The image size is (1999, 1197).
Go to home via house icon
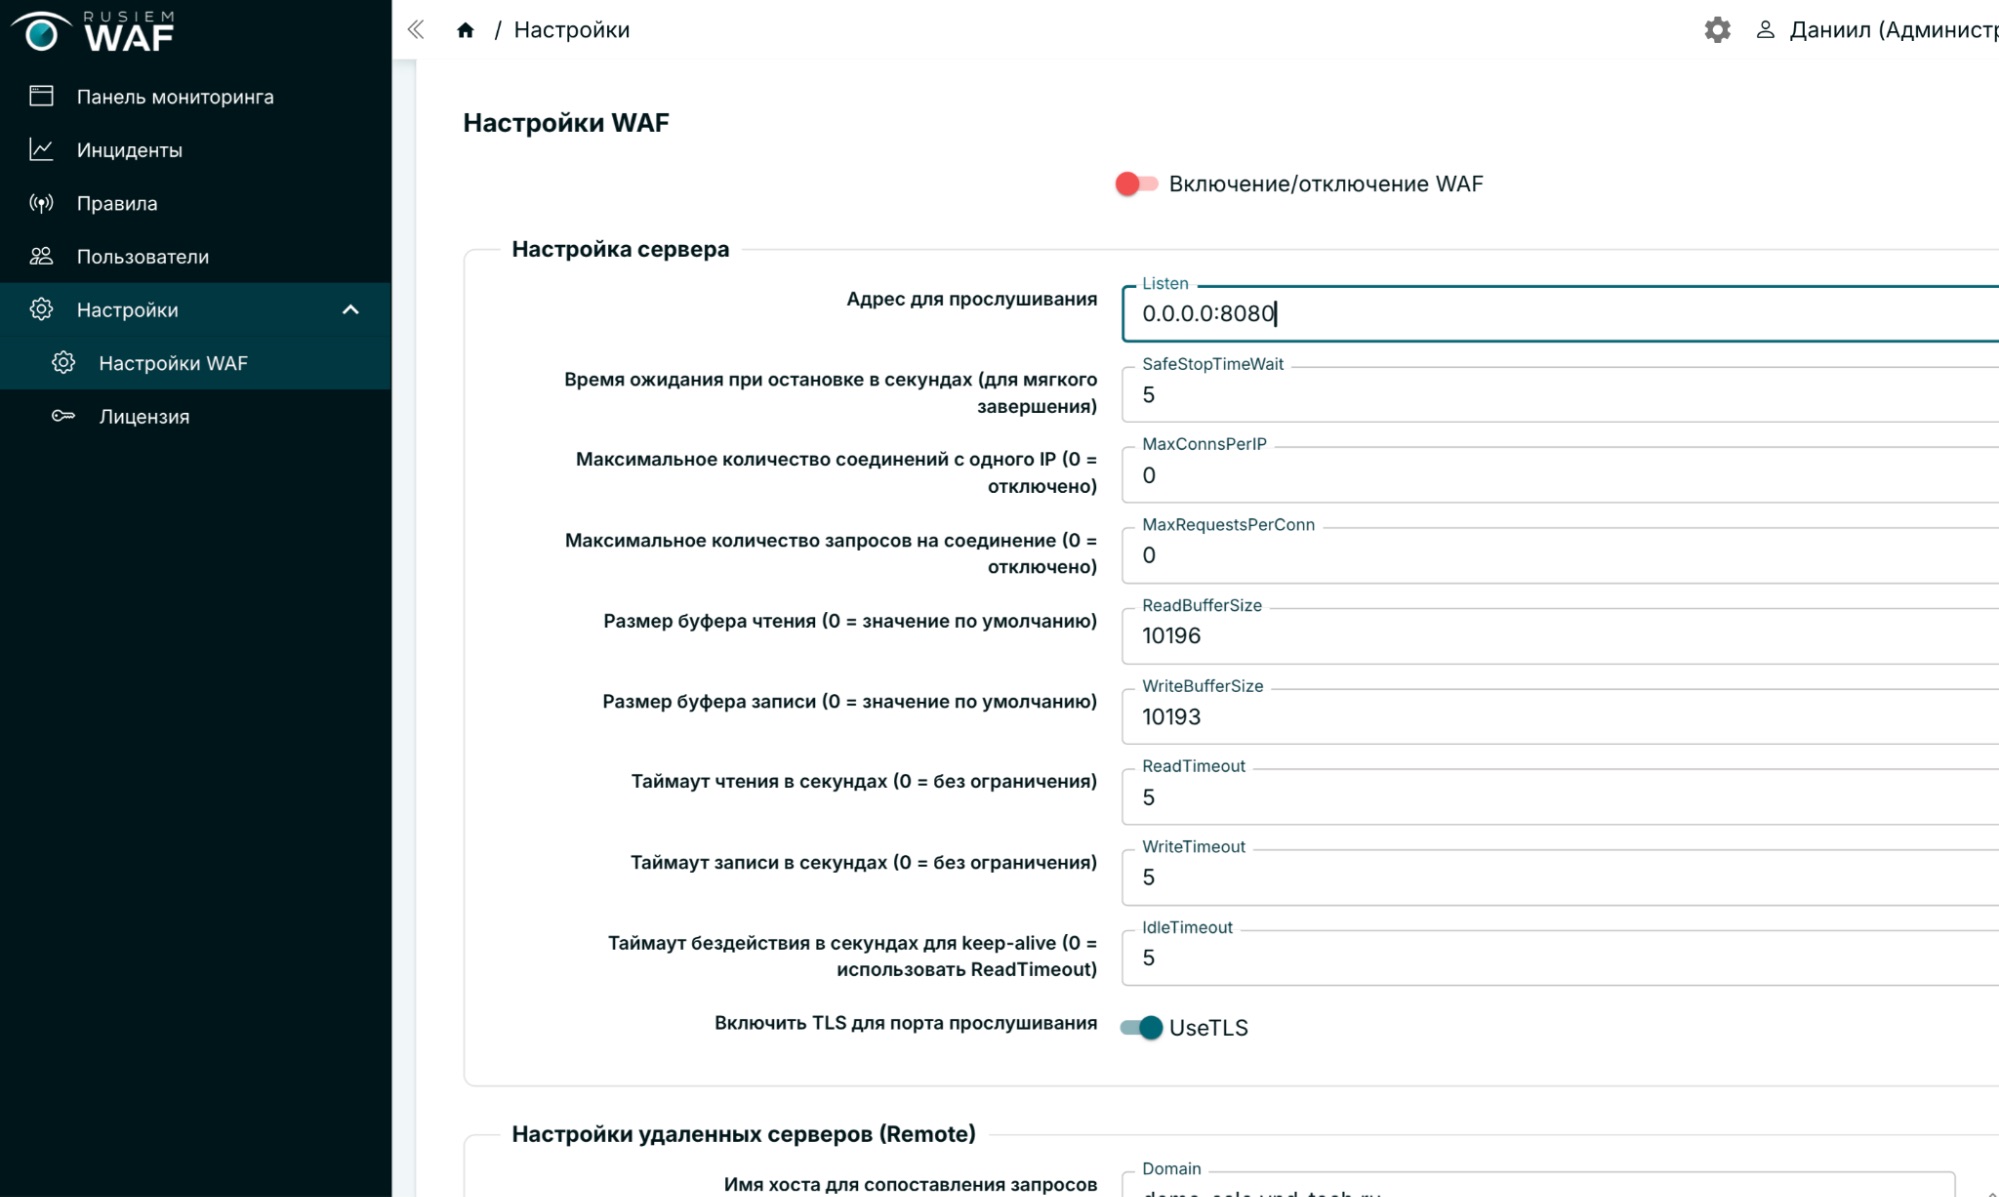coord(465,30)
